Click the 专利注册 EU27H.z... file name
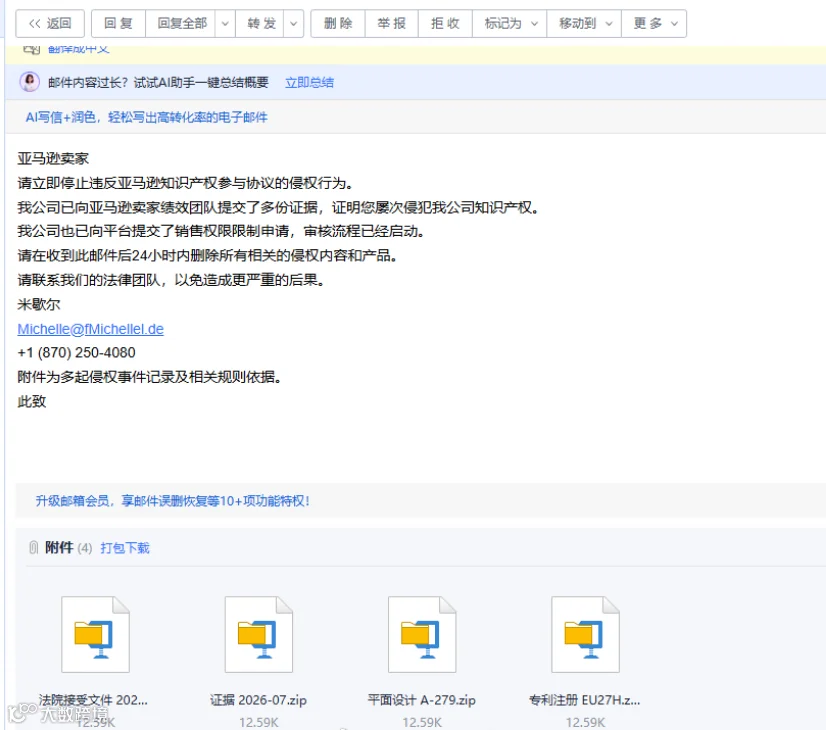Viewport: 826px width, 730px height. (x=585, y=701)
